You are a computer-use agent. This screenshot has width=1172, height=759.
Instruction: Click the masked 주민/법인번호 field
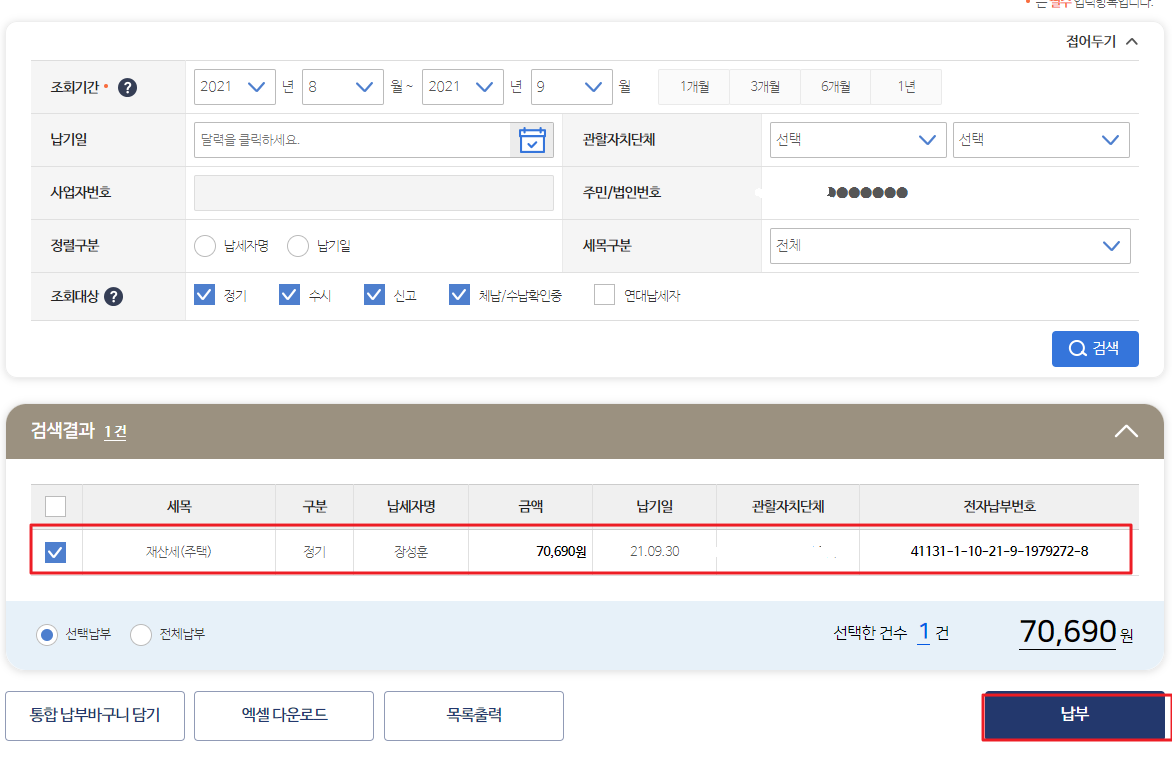tap(867, 193)
